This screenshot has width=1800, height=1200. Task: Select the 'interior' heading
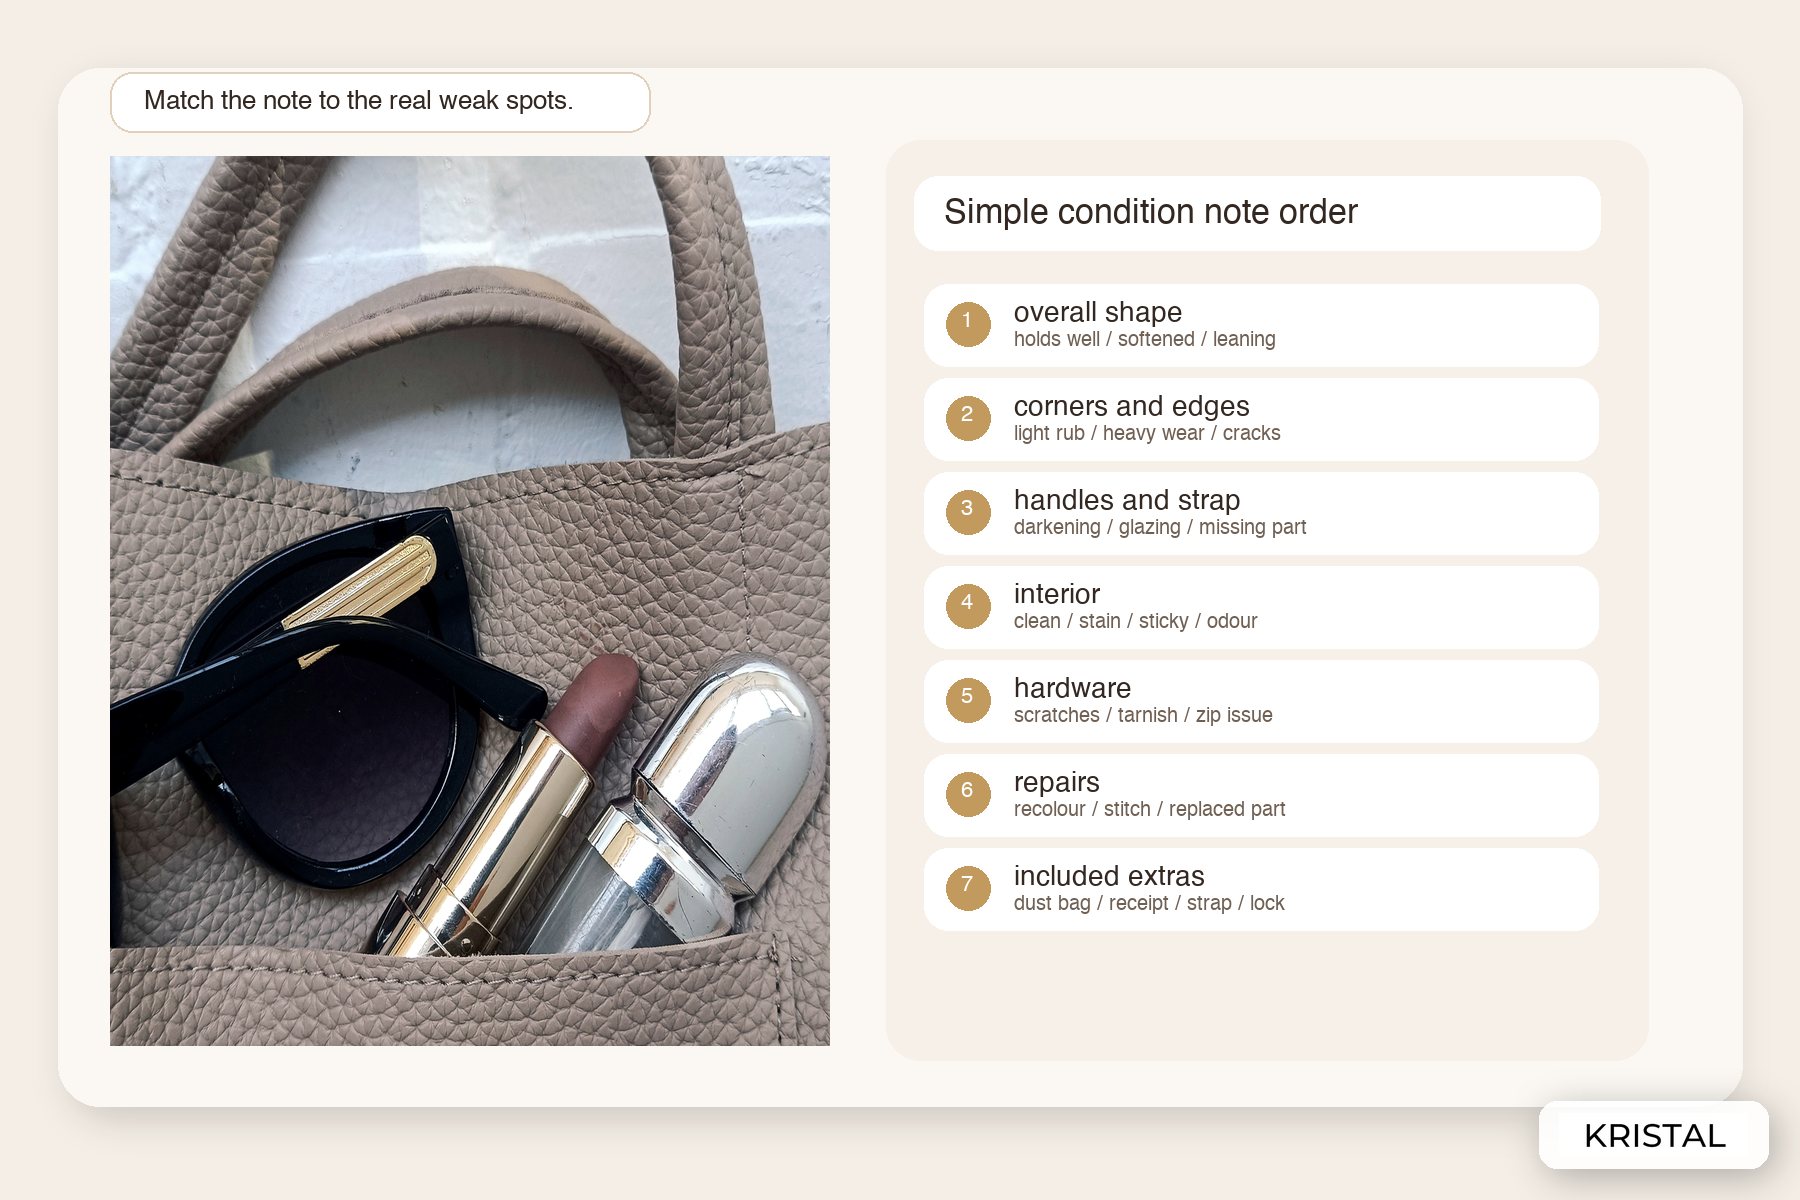[1056, 594]
